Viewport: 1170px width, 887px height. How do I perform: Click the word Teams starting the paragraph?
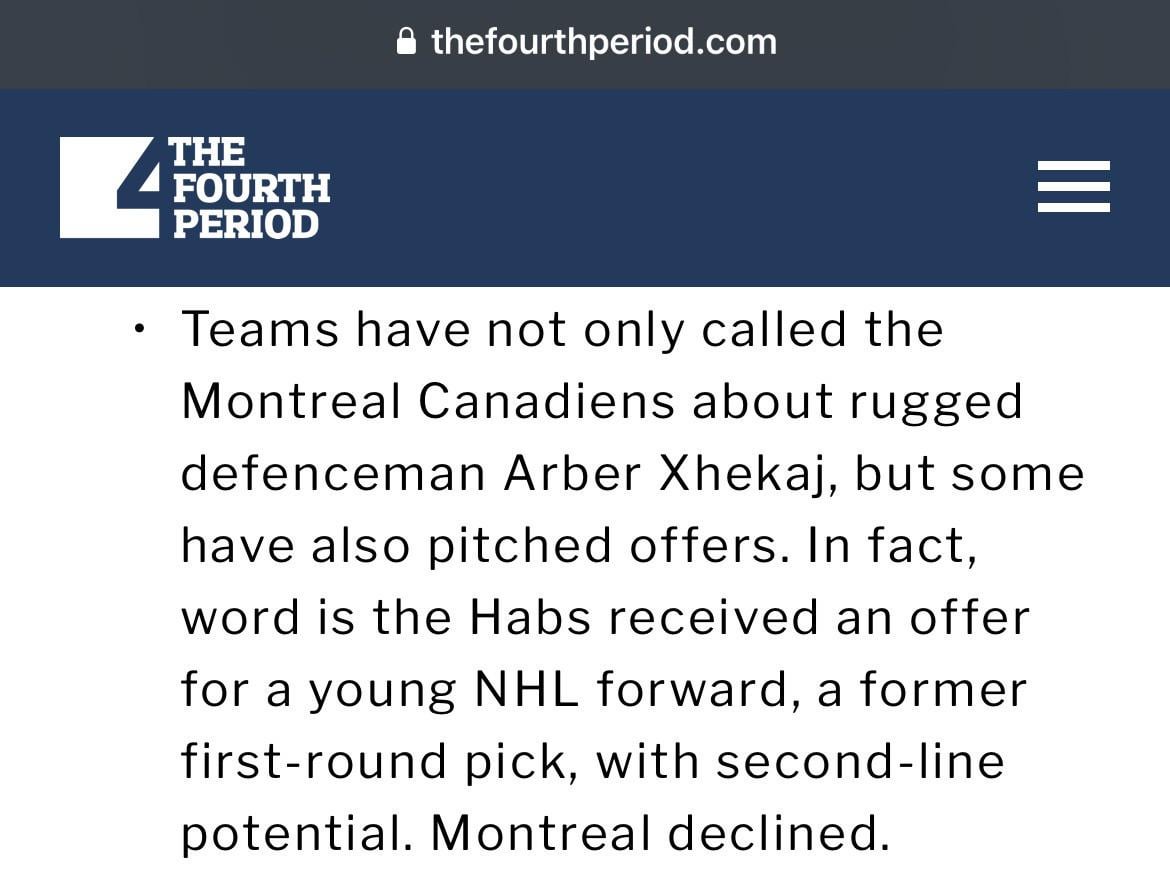pyautogui.click(x=260, y=329)
